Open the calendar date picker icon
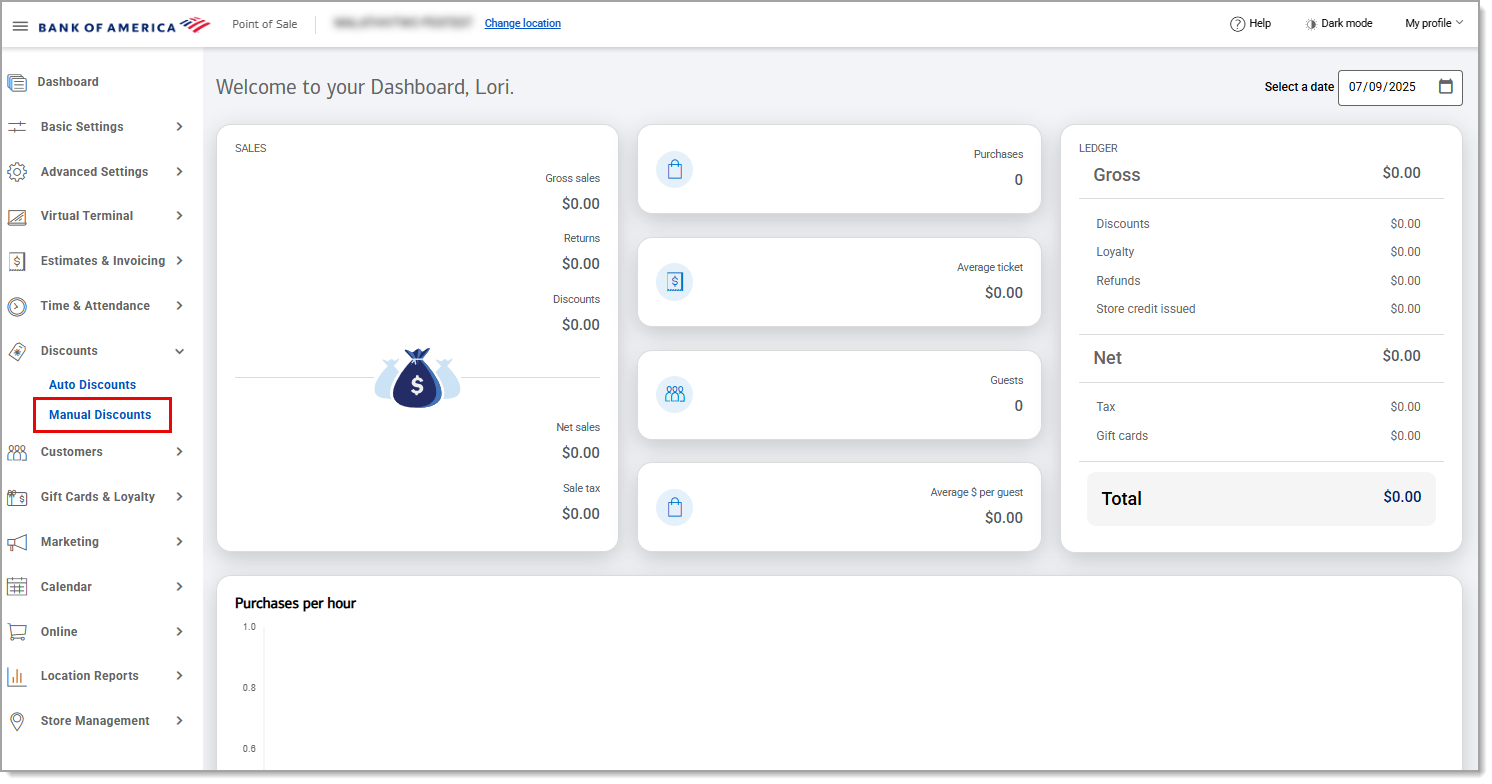This screenshot has width=1492, height=784. [1446, 86]
